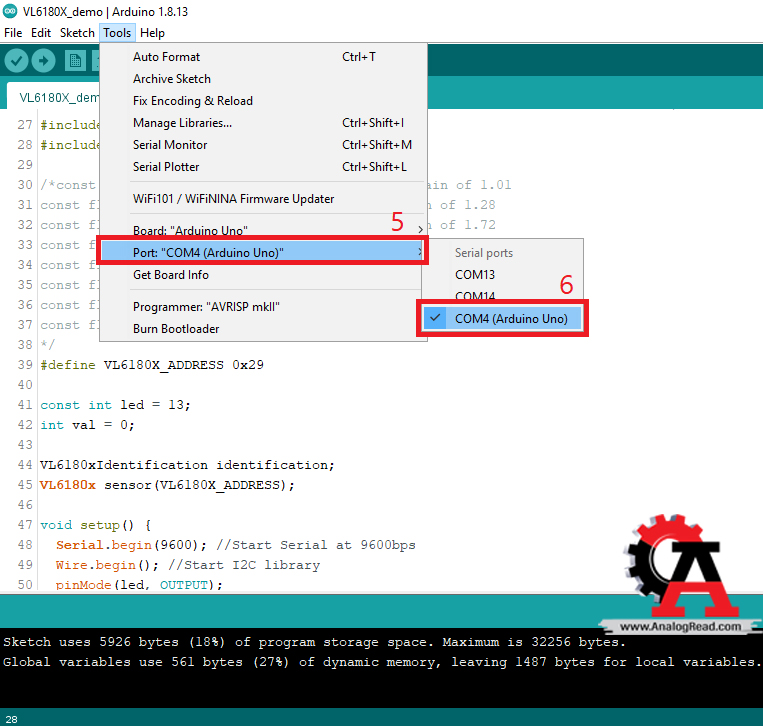
Task: Select Get Board Info menu entry
Action: click(x=263, y=274)
